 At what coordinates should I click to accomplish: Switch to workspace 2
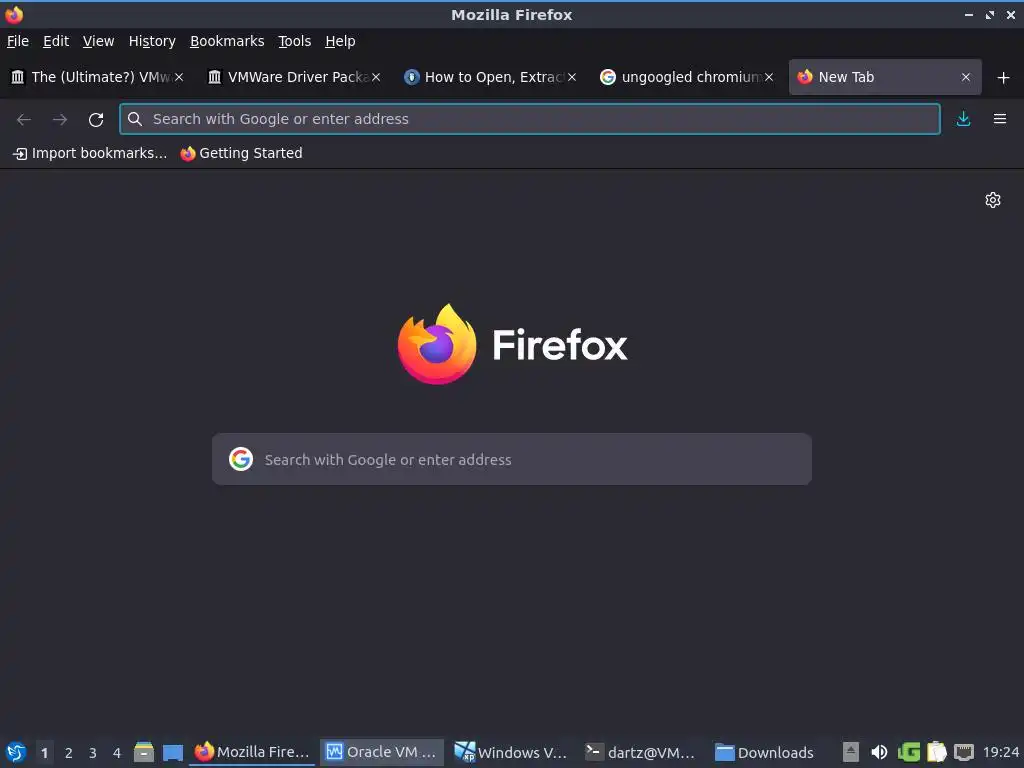[69, 752]
